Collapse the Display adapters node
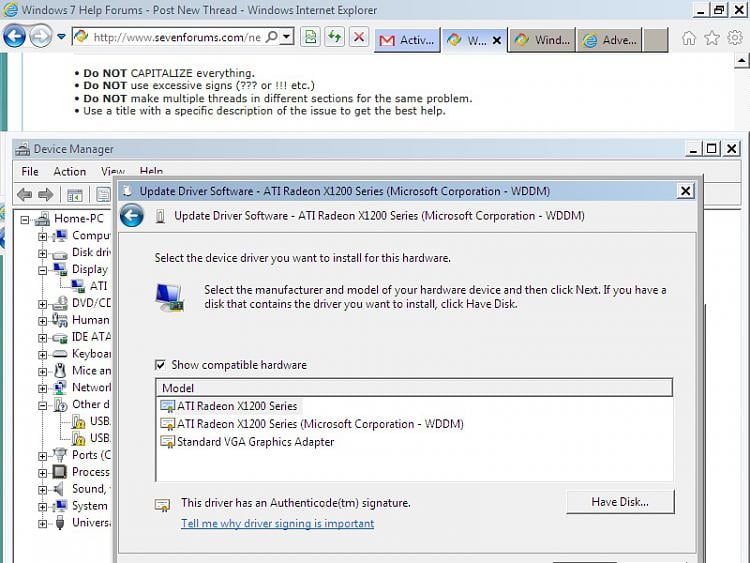The image size is (750, 563). (x=43, y=270)
